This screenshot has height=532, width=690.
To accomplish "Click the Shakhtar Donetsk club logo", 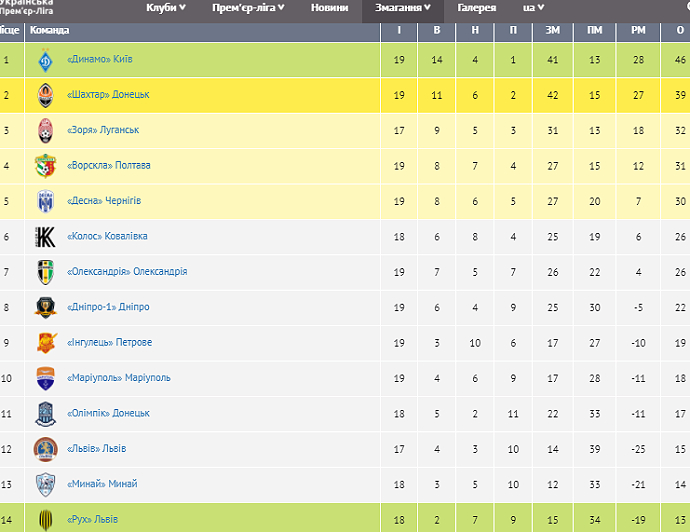I will click(x=44, y=95).
